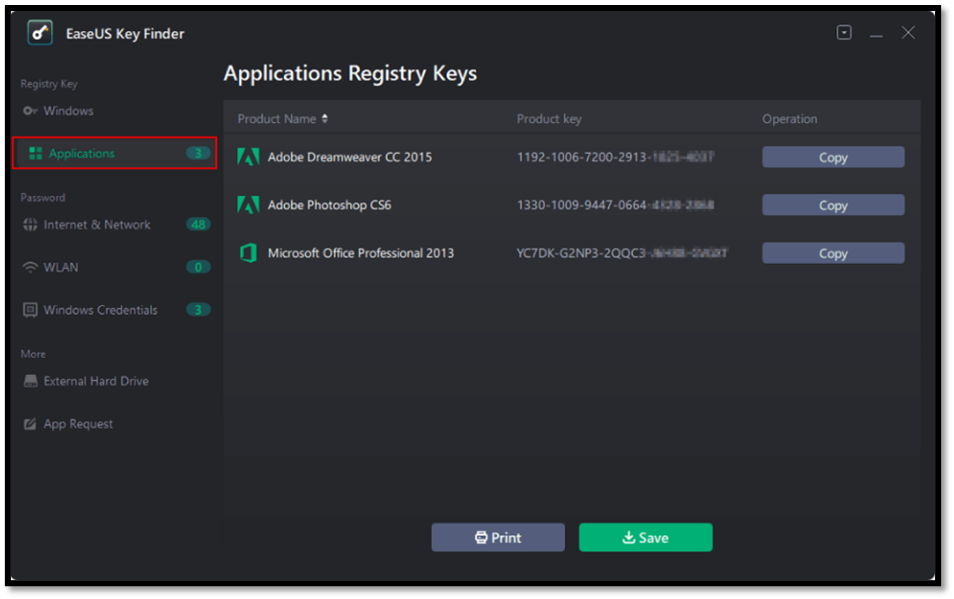
Task: Copy the Adobe Dreamweaver product key
Action: click(832, 157)
